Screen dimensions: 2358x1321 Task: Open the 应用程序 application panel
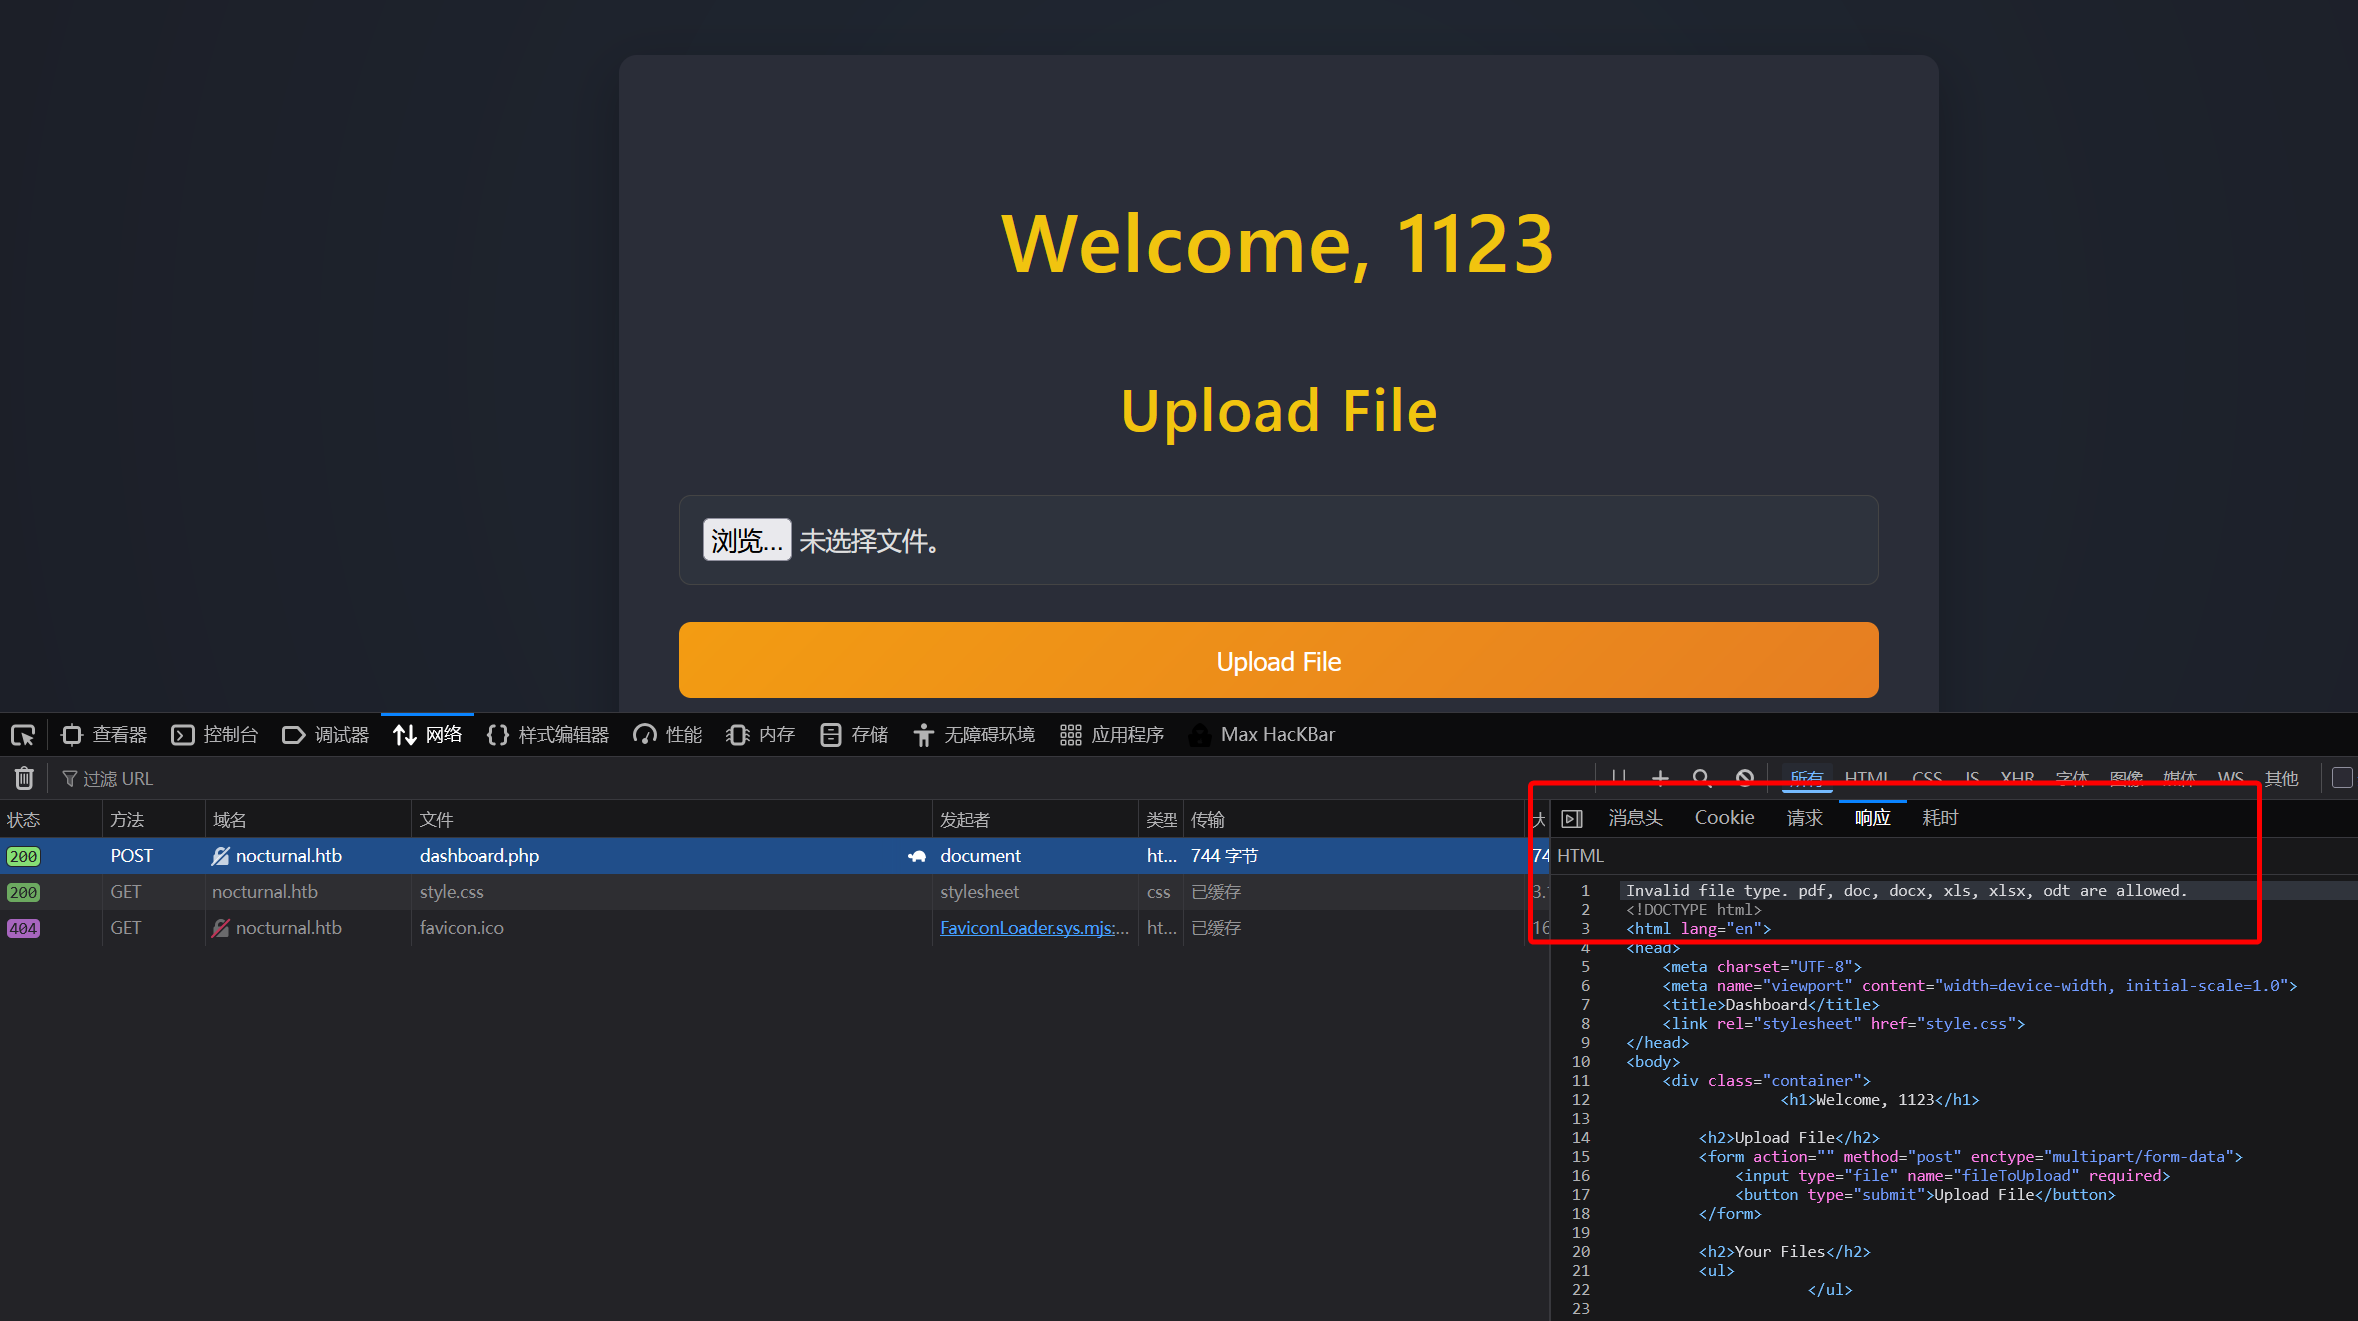click(x=1112, y=735)
